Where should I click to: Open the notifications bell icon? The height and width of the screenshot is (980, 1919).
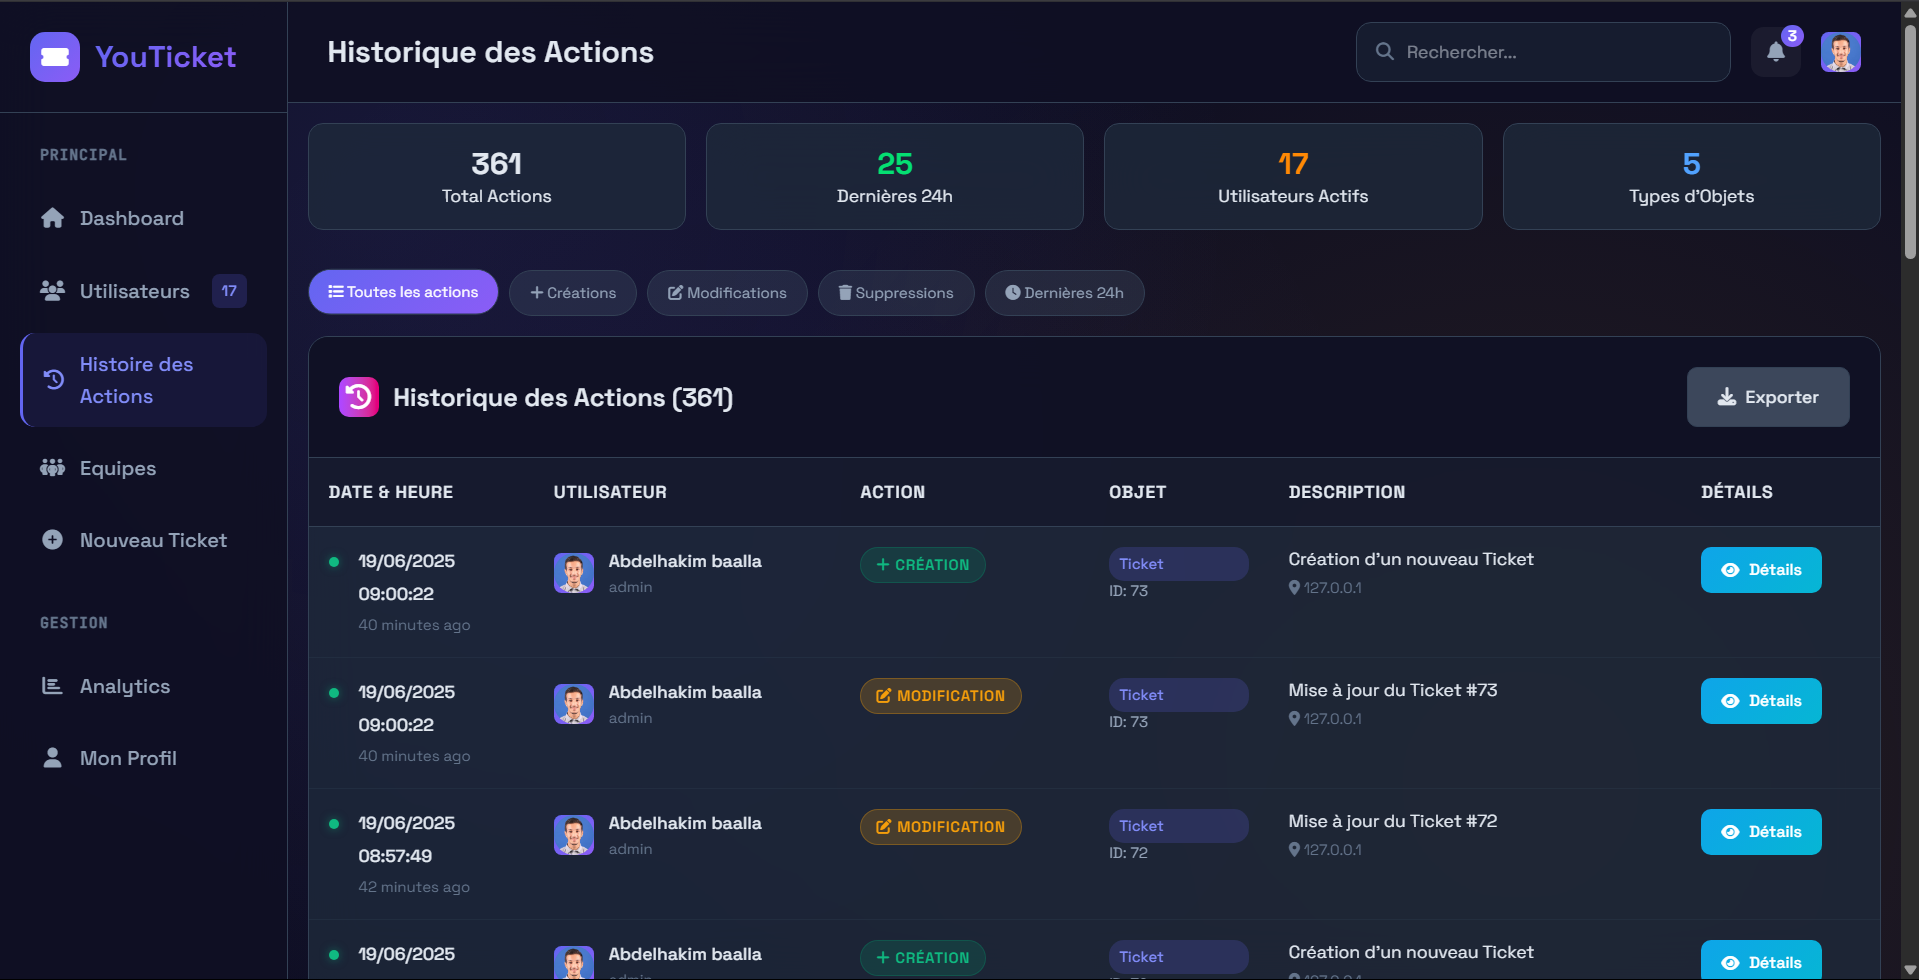click(1775, 52)
